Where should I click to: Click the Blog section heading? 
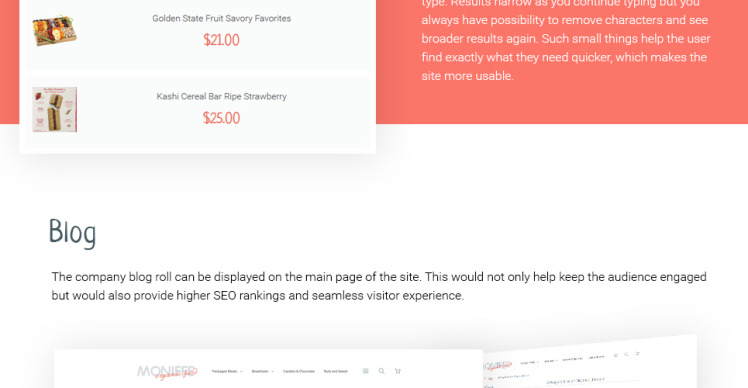coord(73,233)
